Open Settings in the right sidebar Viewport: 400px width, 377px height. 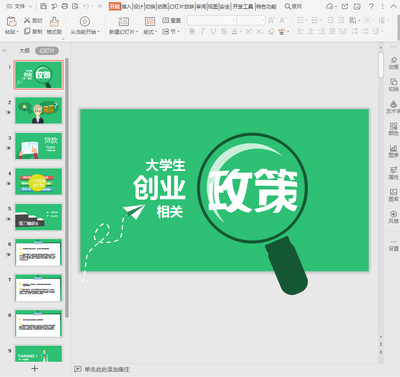point(394,245)
